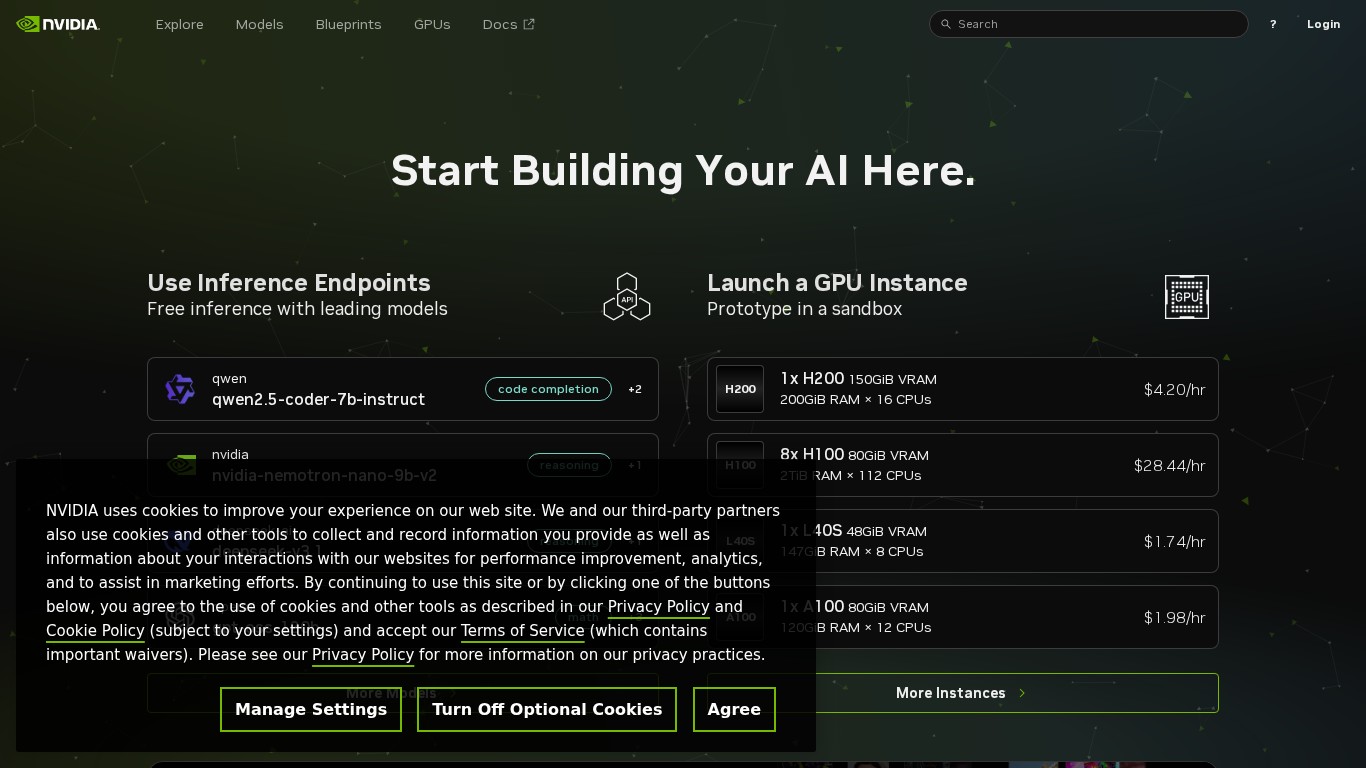Click the $4.20/hr price
Viewport: 1366px width, 768px height.
[x=1175, y=389]
